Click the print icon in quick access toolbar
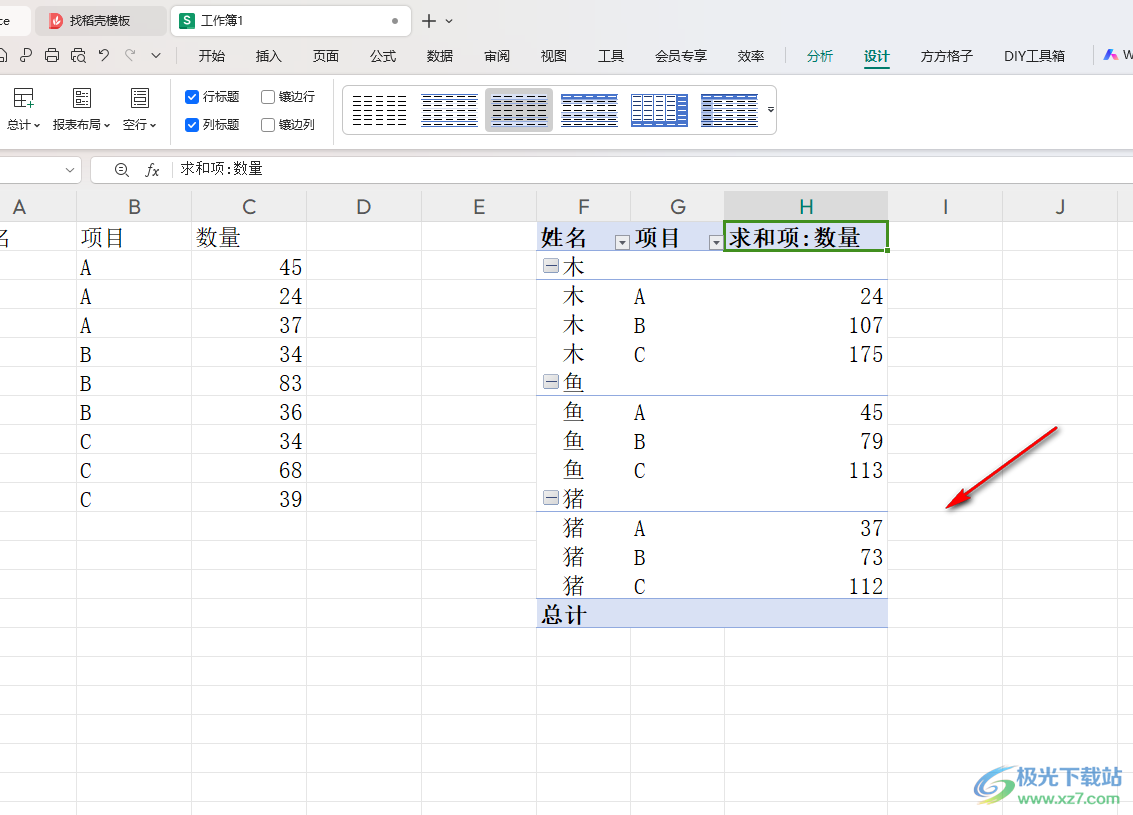The image size is (1133, 815). [x=52, y=55]
